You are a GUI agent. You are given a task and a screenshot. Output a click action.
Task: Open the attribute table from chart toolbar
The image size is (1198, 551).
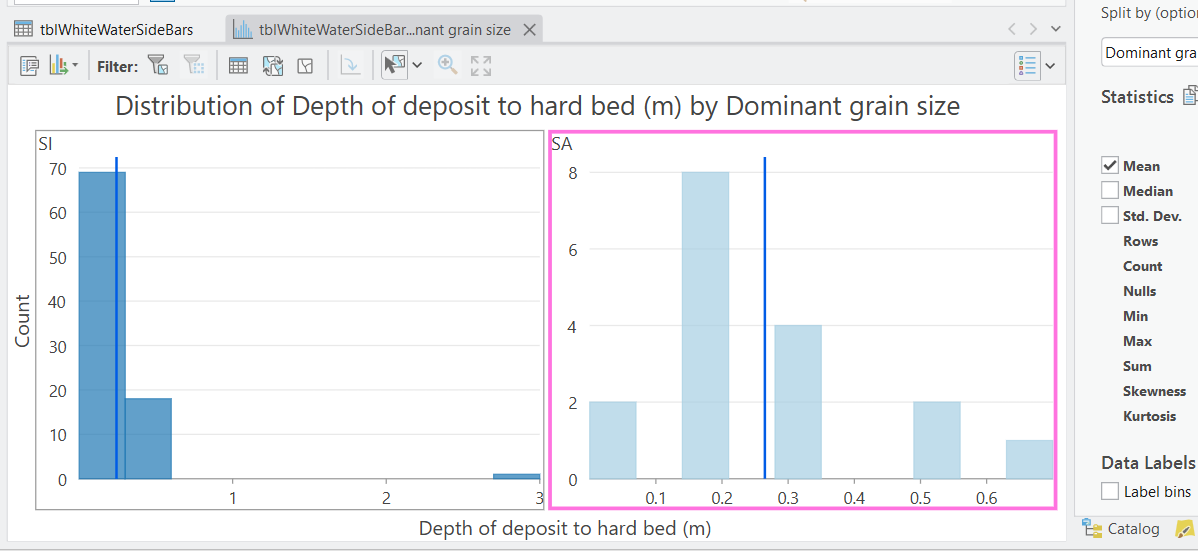click(238, 66)
